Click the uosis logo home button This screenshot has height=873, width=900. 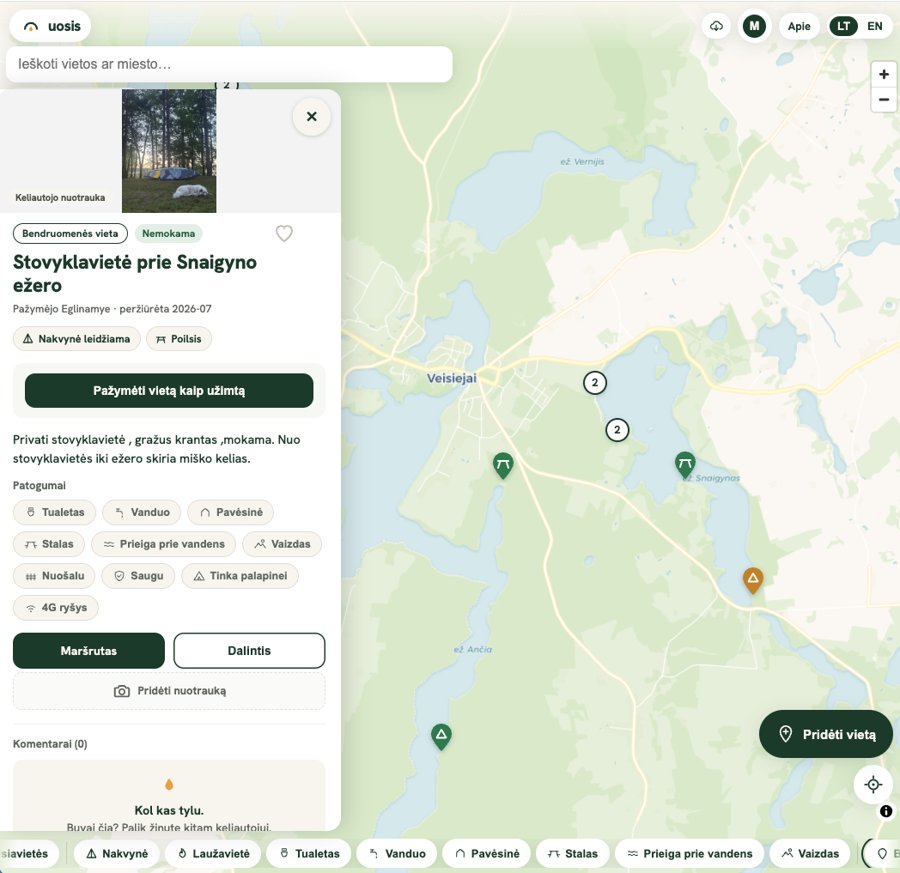50,26
